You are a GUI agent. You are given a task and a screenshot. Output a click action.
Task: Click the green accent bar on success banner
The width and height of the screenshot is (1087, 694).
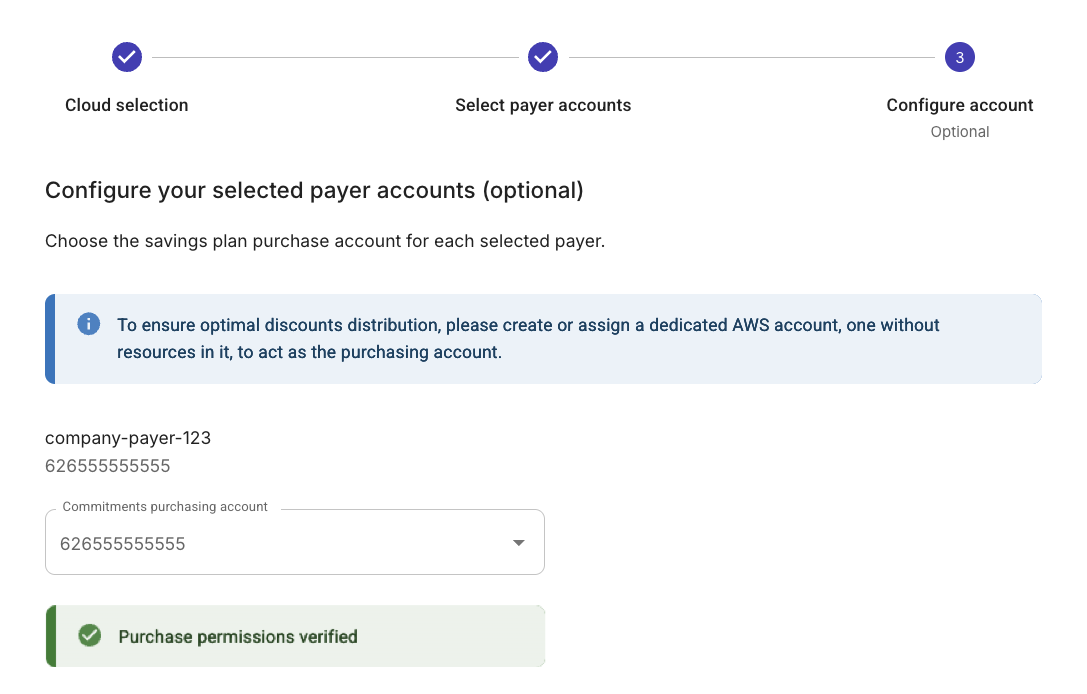pyautogui.click(x=48, y=635)
